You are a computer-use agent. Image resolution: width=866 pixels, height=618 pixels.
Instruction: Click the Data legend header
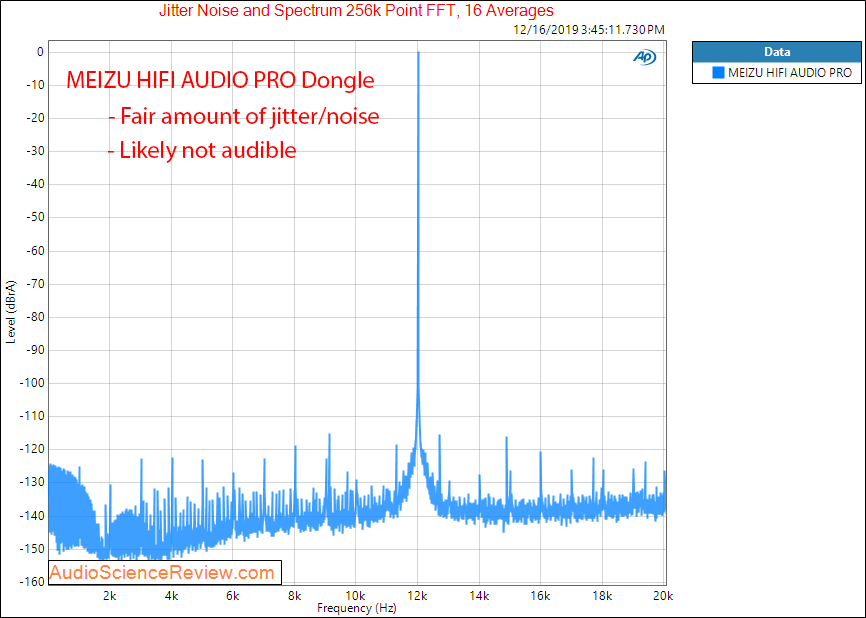click(x=777, y=52)
